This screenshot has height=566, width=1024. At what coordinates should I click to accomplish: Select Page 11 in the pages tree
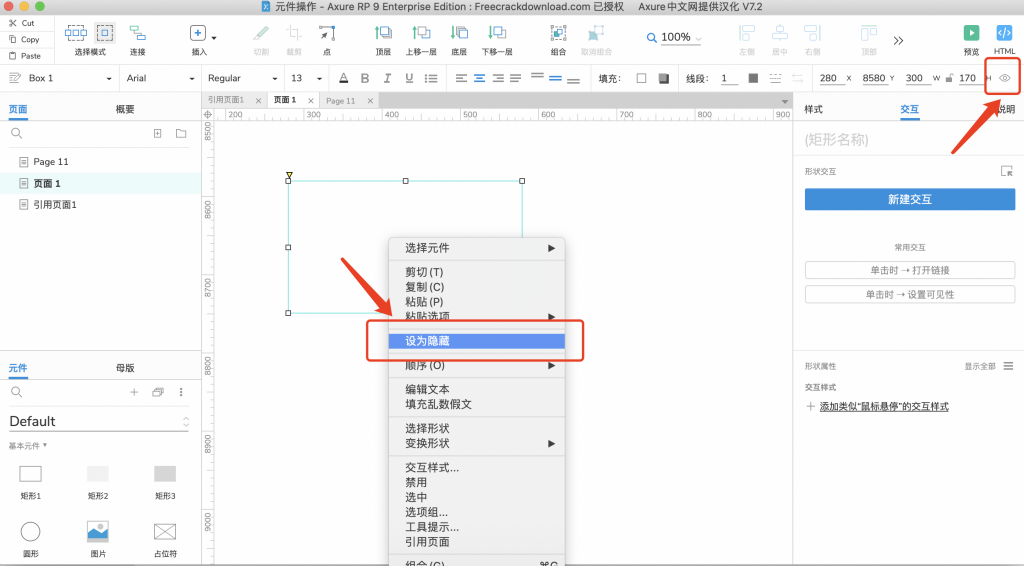[x=51, y=162]
